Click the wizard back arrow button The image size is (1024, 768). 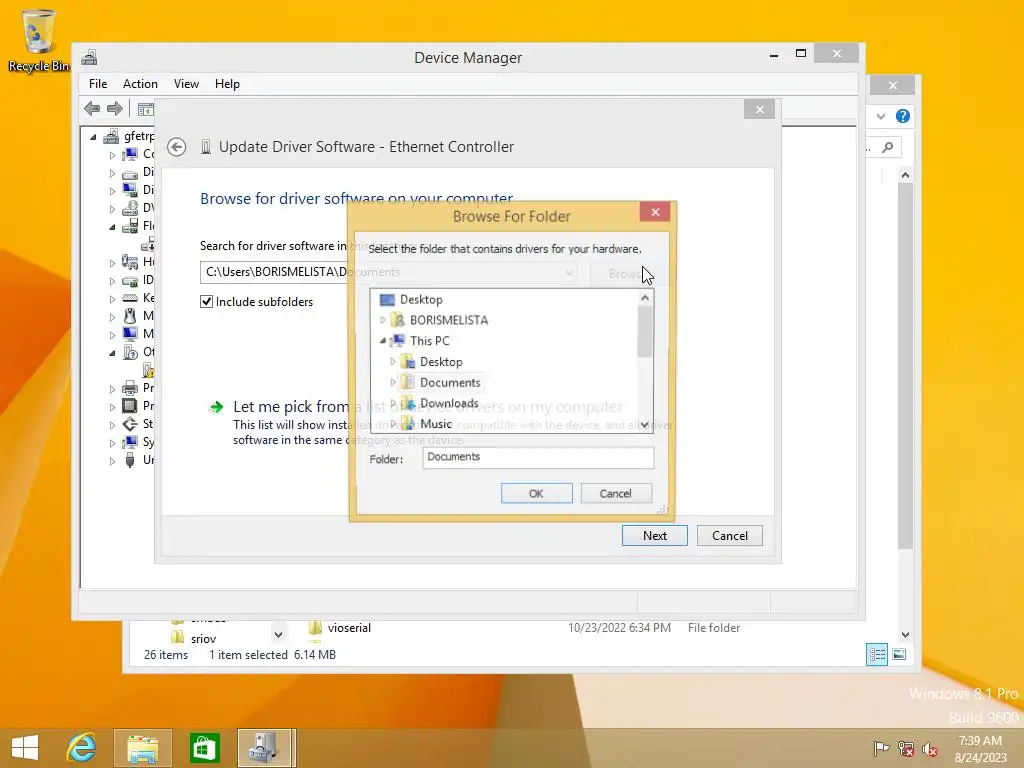[176, 147]
